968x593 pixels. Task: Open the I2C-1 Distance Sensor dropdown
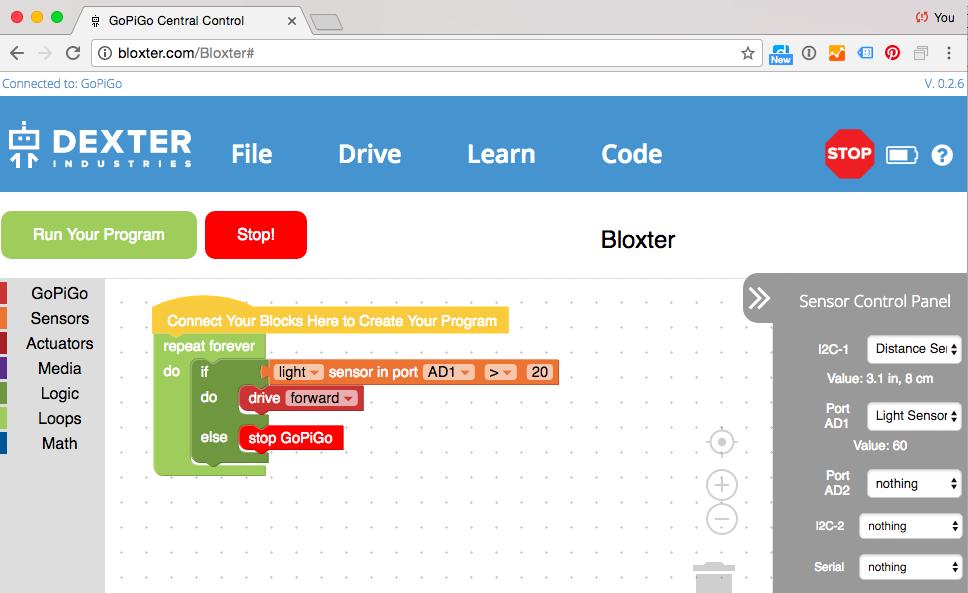point(913,349)
